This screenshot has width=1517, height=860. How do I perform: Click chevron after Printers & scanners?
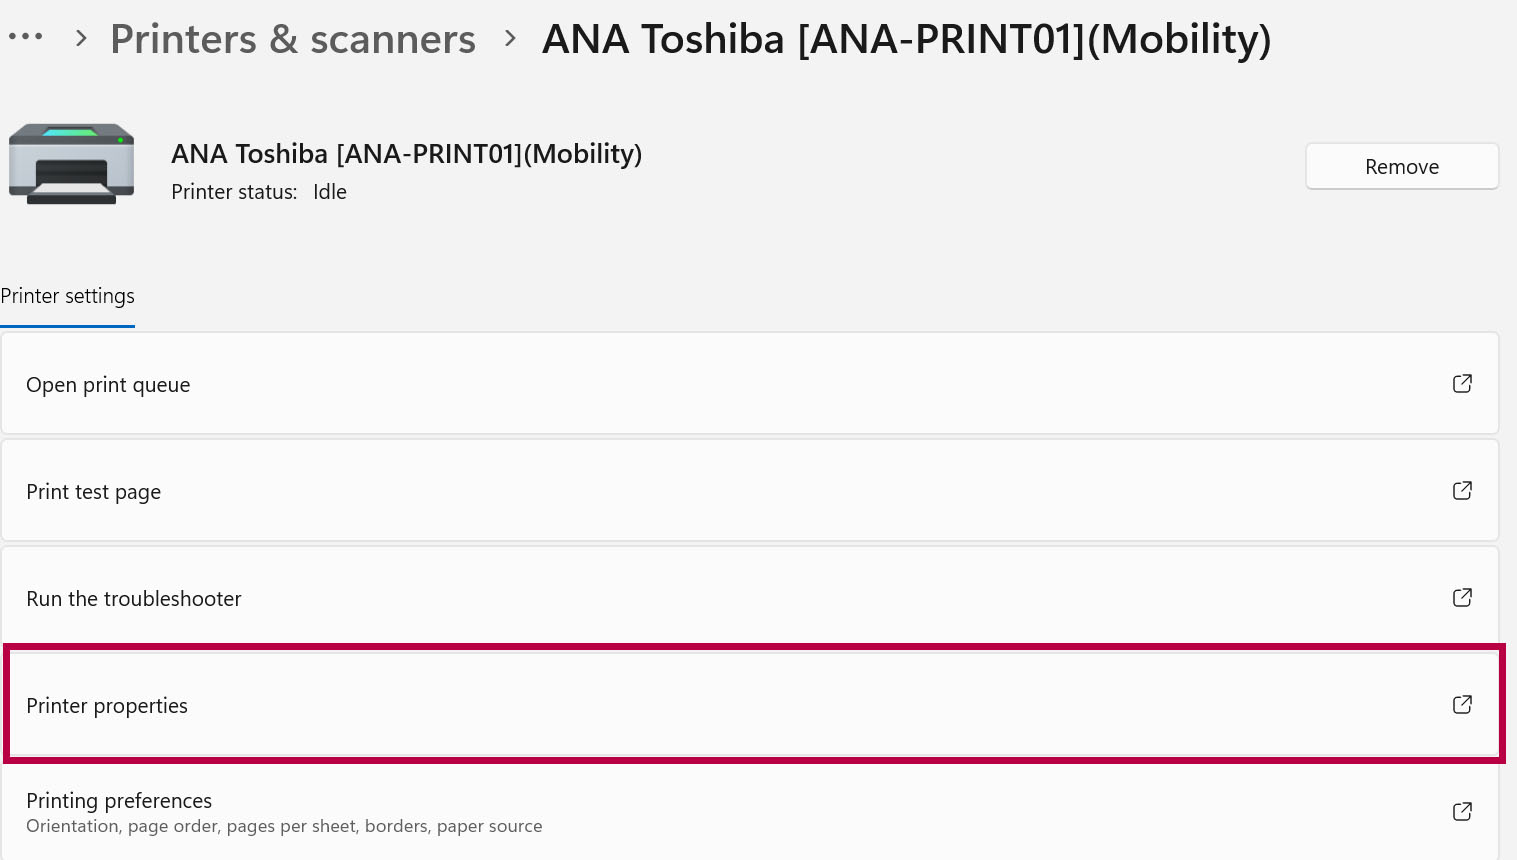pyautogui.click(x=511, y=39)
